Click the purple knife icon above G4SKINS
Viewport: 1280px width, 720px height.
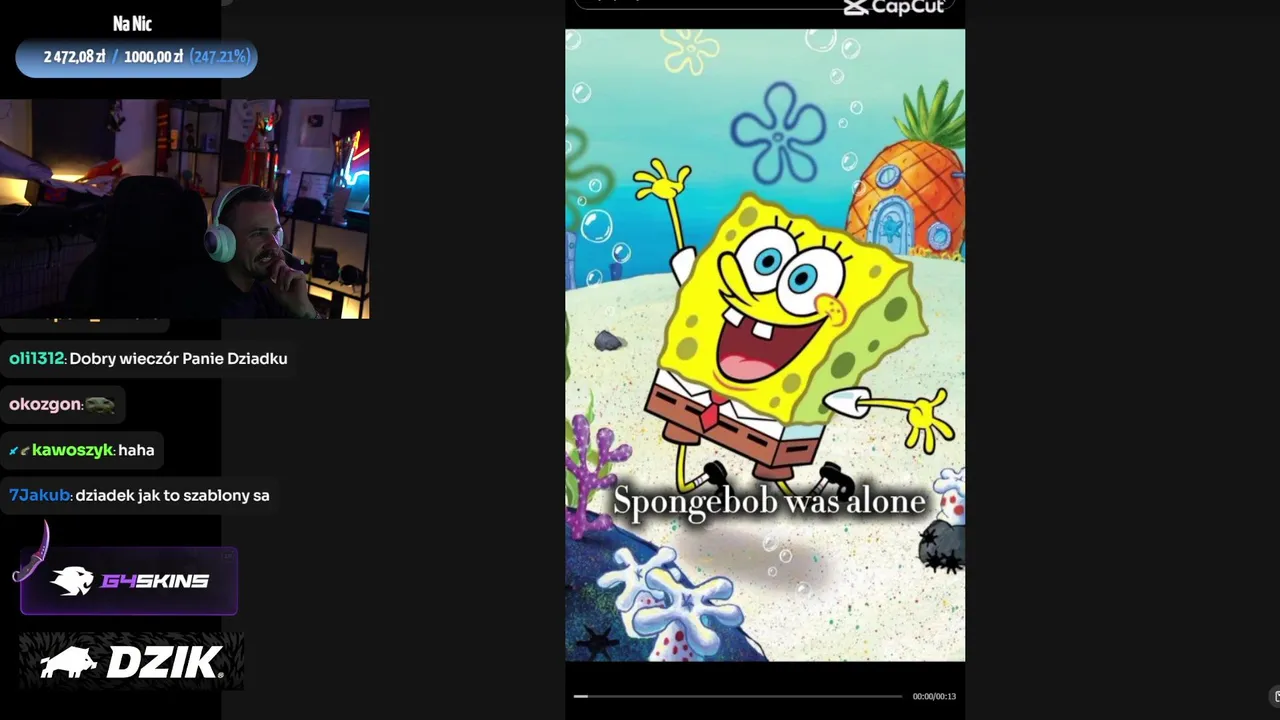(31, 552)
